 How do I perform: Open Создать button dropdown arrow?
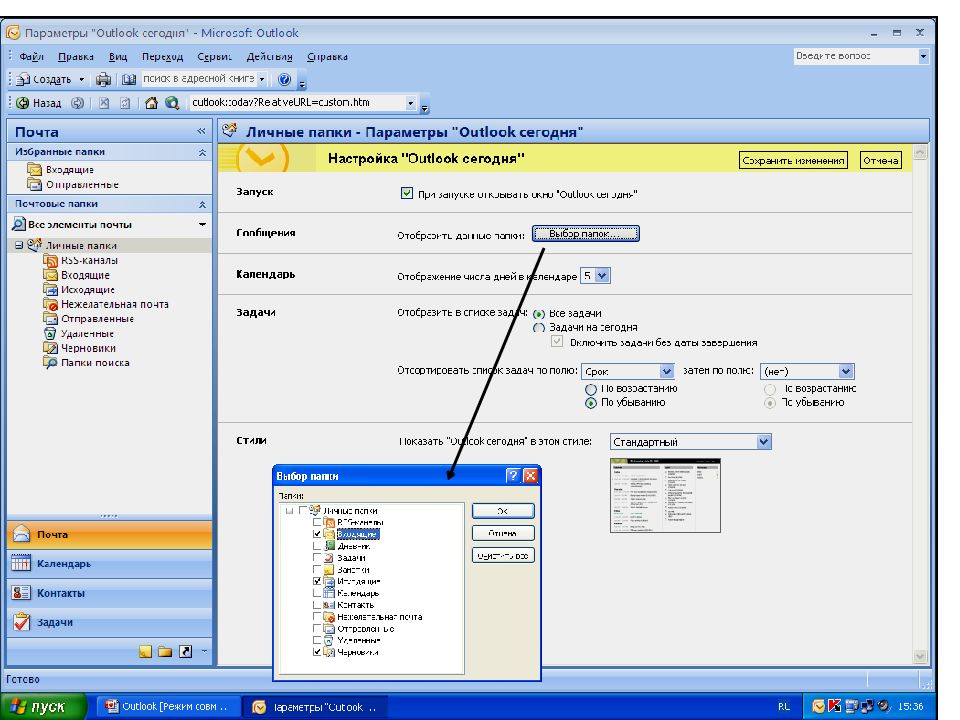click(x=81, y=79)
